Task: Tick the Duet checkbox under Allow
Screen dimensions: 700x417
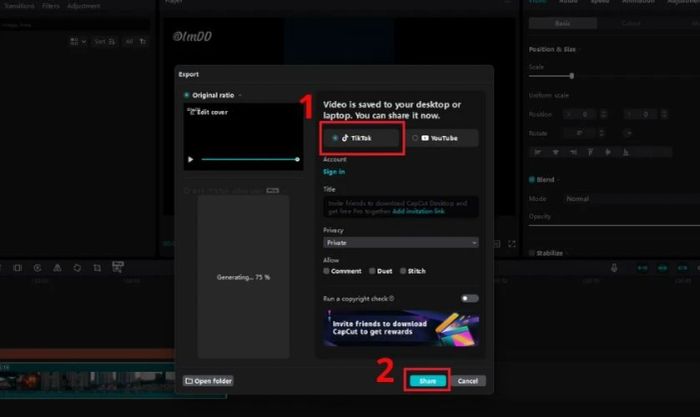Action: pos(372,271)
